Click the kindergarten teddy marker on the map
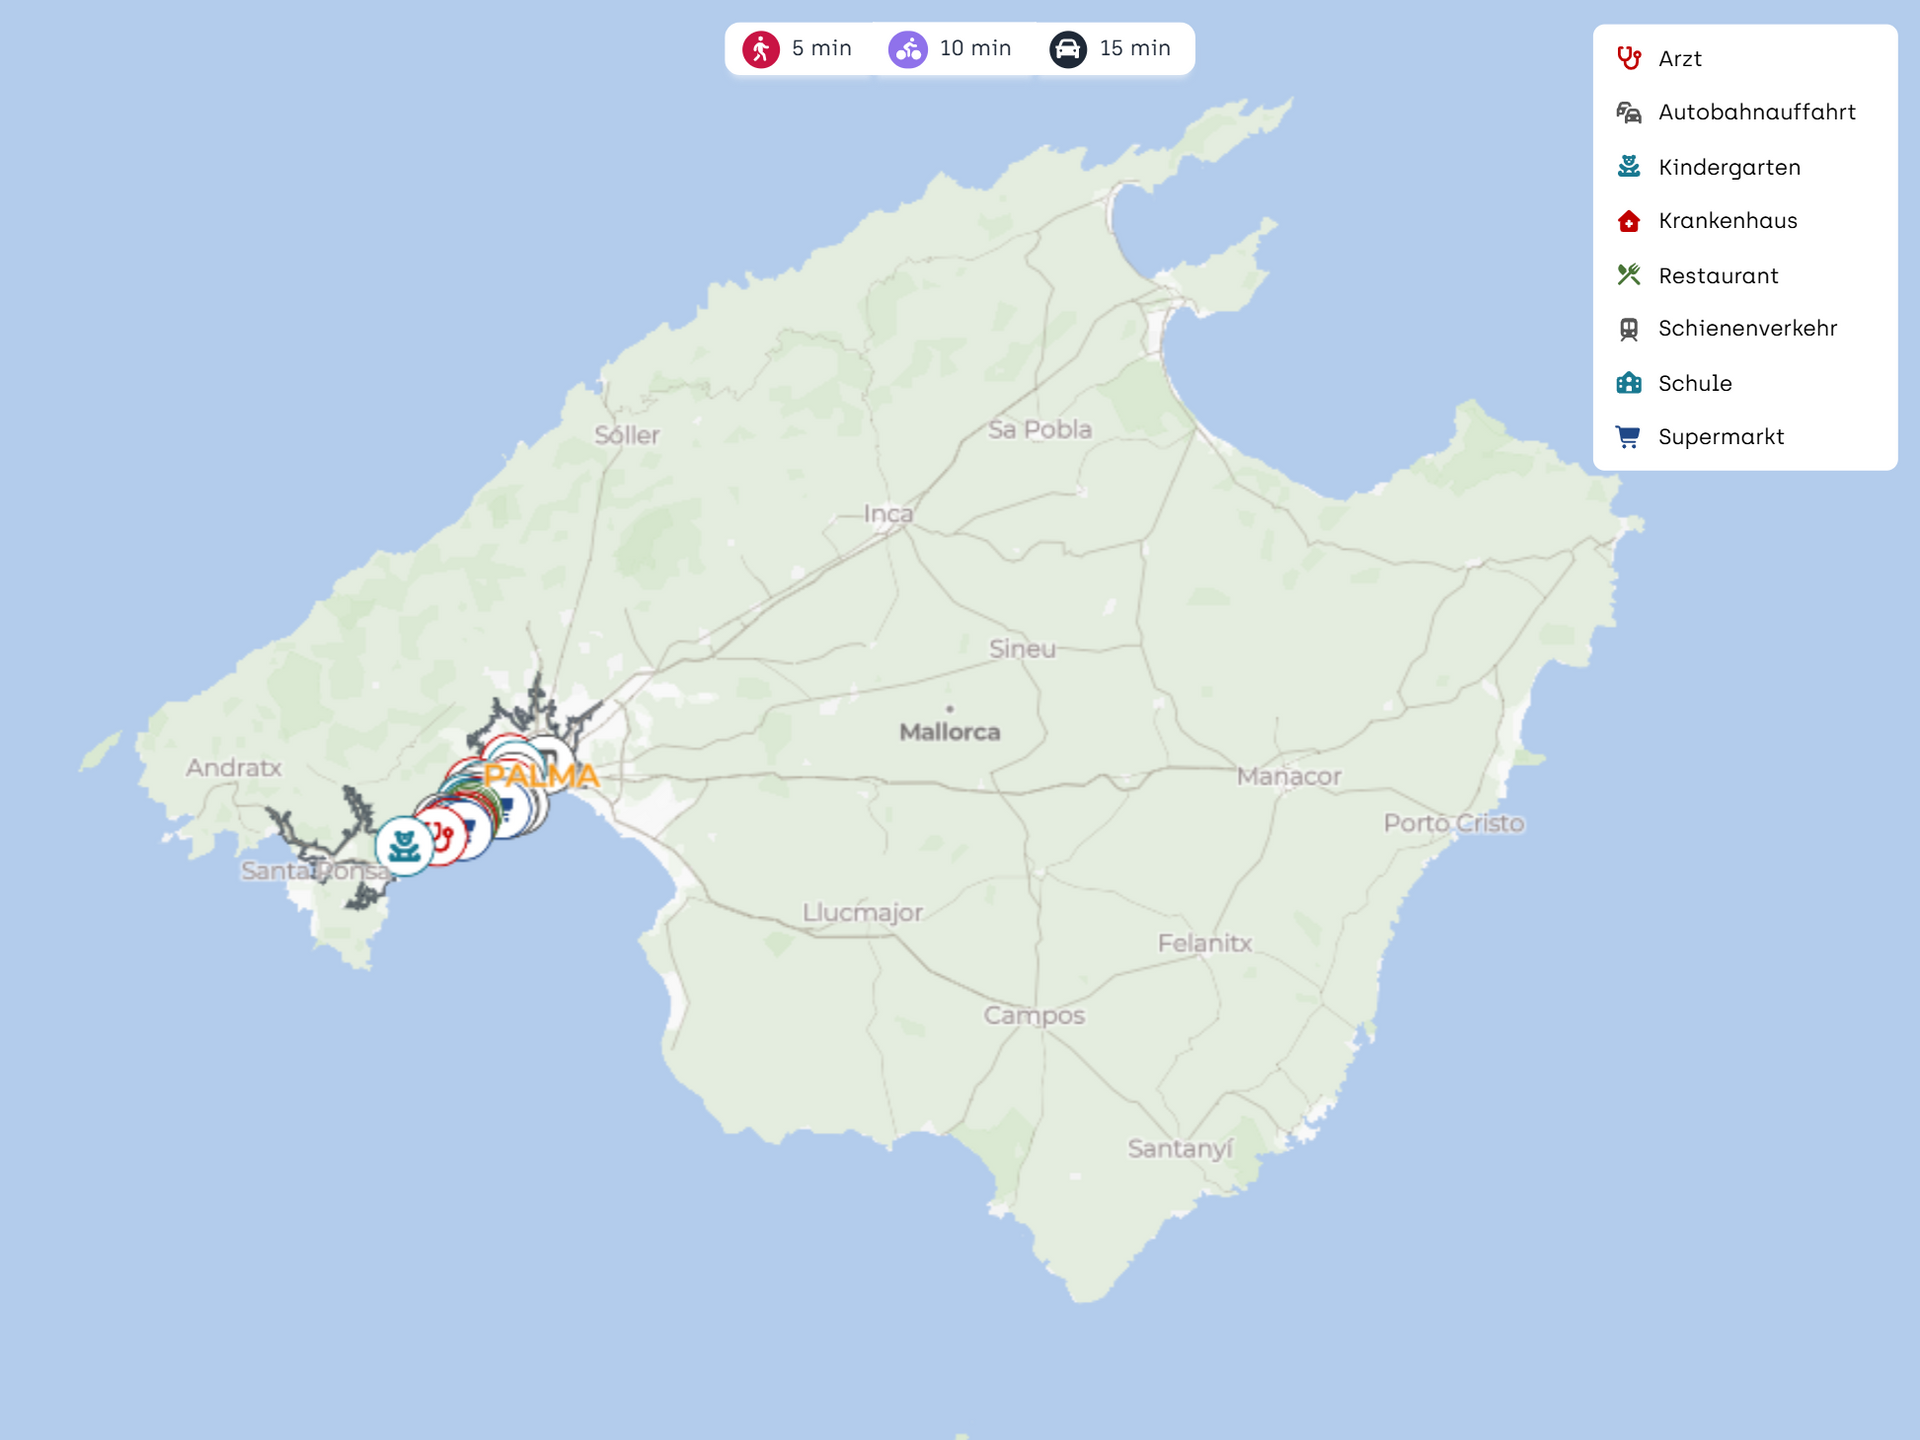 (x=404, y=846)
